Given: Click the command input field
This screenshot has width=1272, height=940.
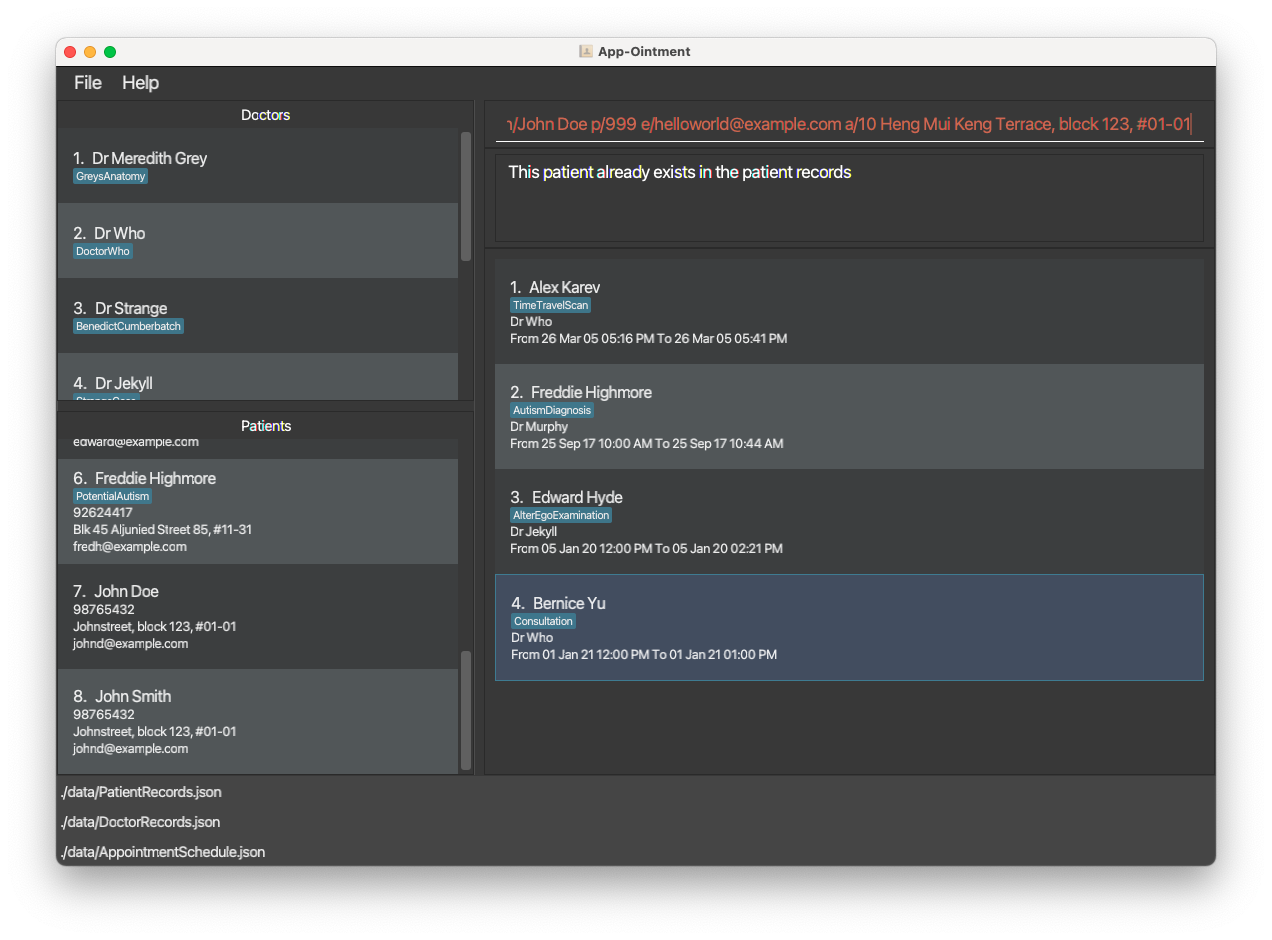Looking at the screenshot, I should [849, 124].
